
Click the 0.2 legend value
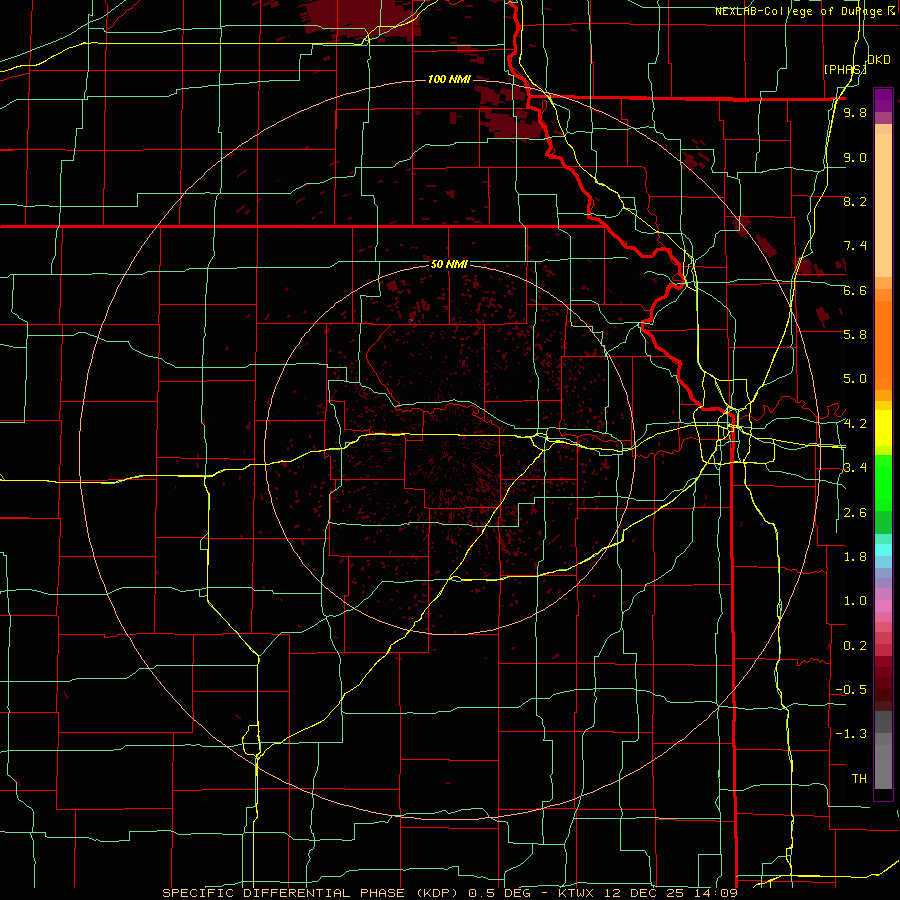click(855, 646)
